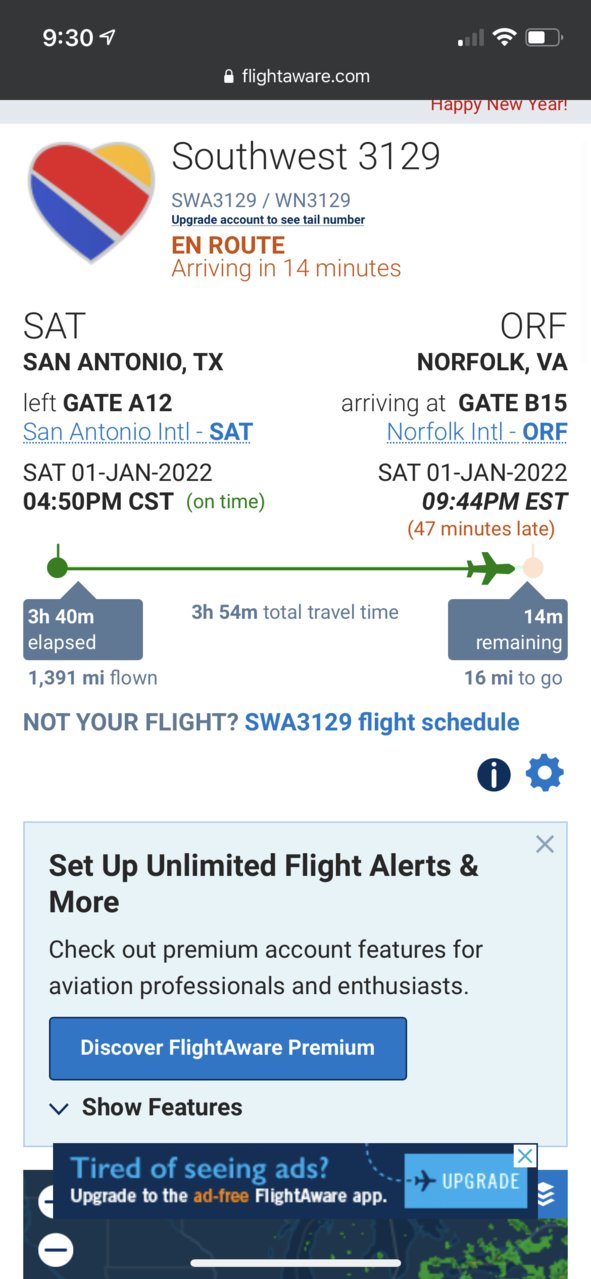
Task: Click the Discover FlightAware Premium button
Action: pyautogui.click(x=228, y=1048)
